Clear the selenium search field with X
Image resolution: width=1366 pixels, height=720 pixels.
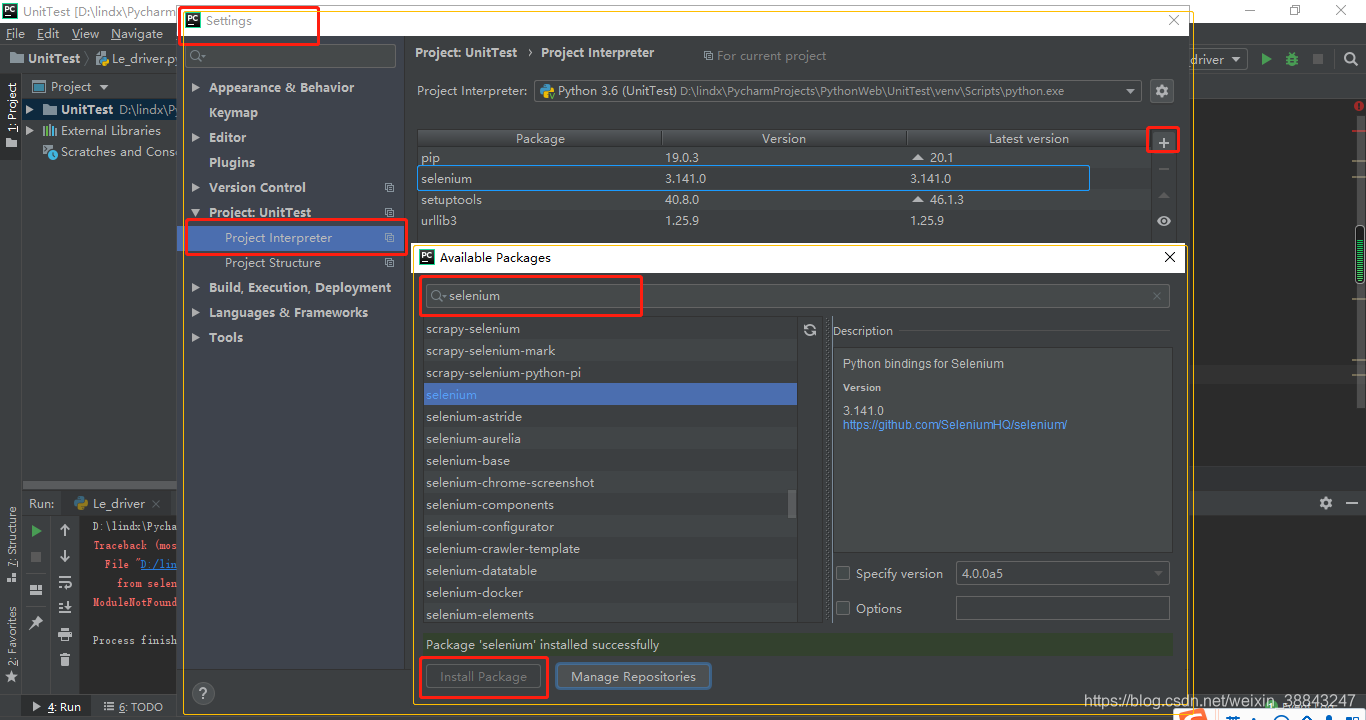1157,296
